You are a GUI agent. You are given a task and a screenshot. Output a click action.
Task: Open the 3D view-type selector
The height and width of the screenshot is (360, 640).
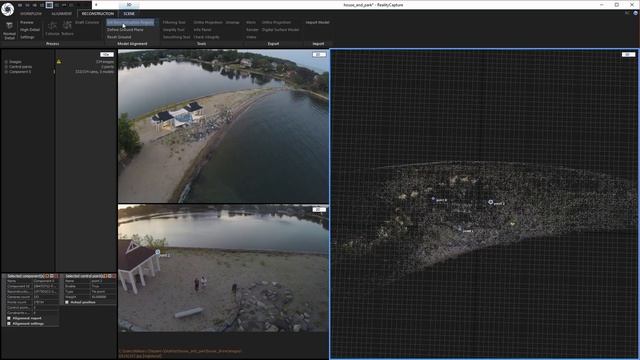628,54
